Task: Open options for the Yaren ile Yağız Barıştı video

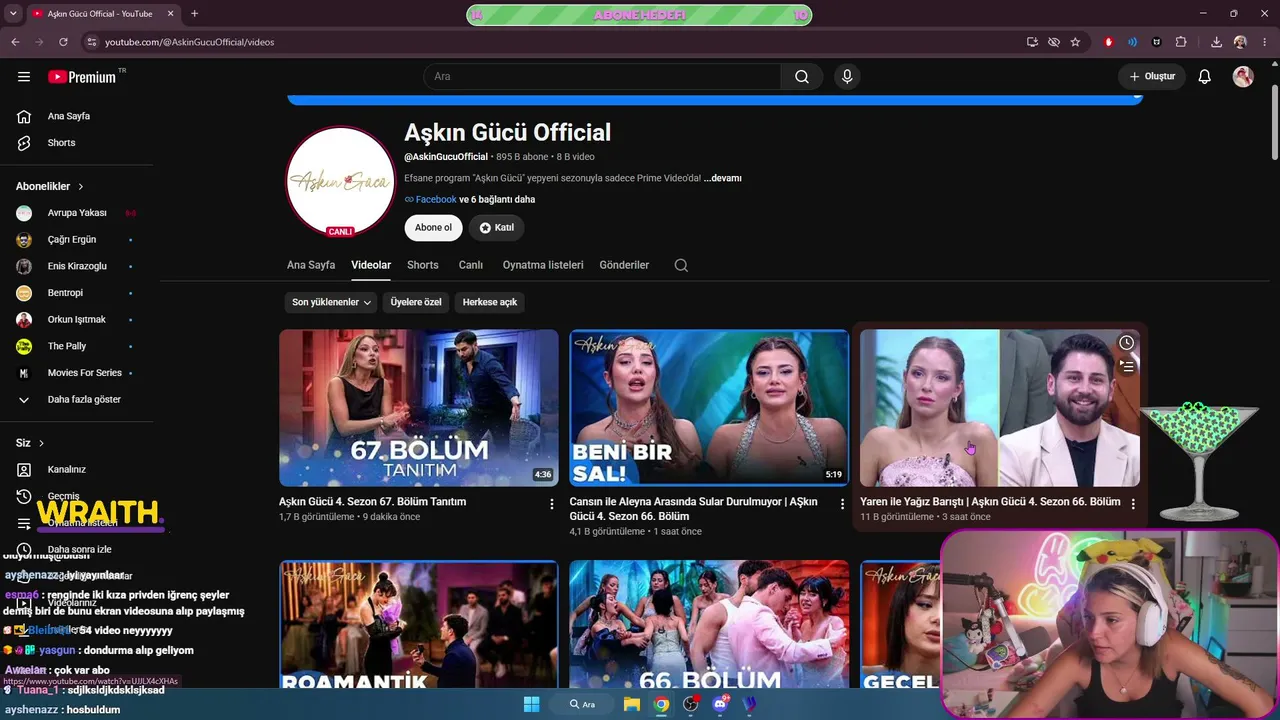Action: click(1133, 504)
